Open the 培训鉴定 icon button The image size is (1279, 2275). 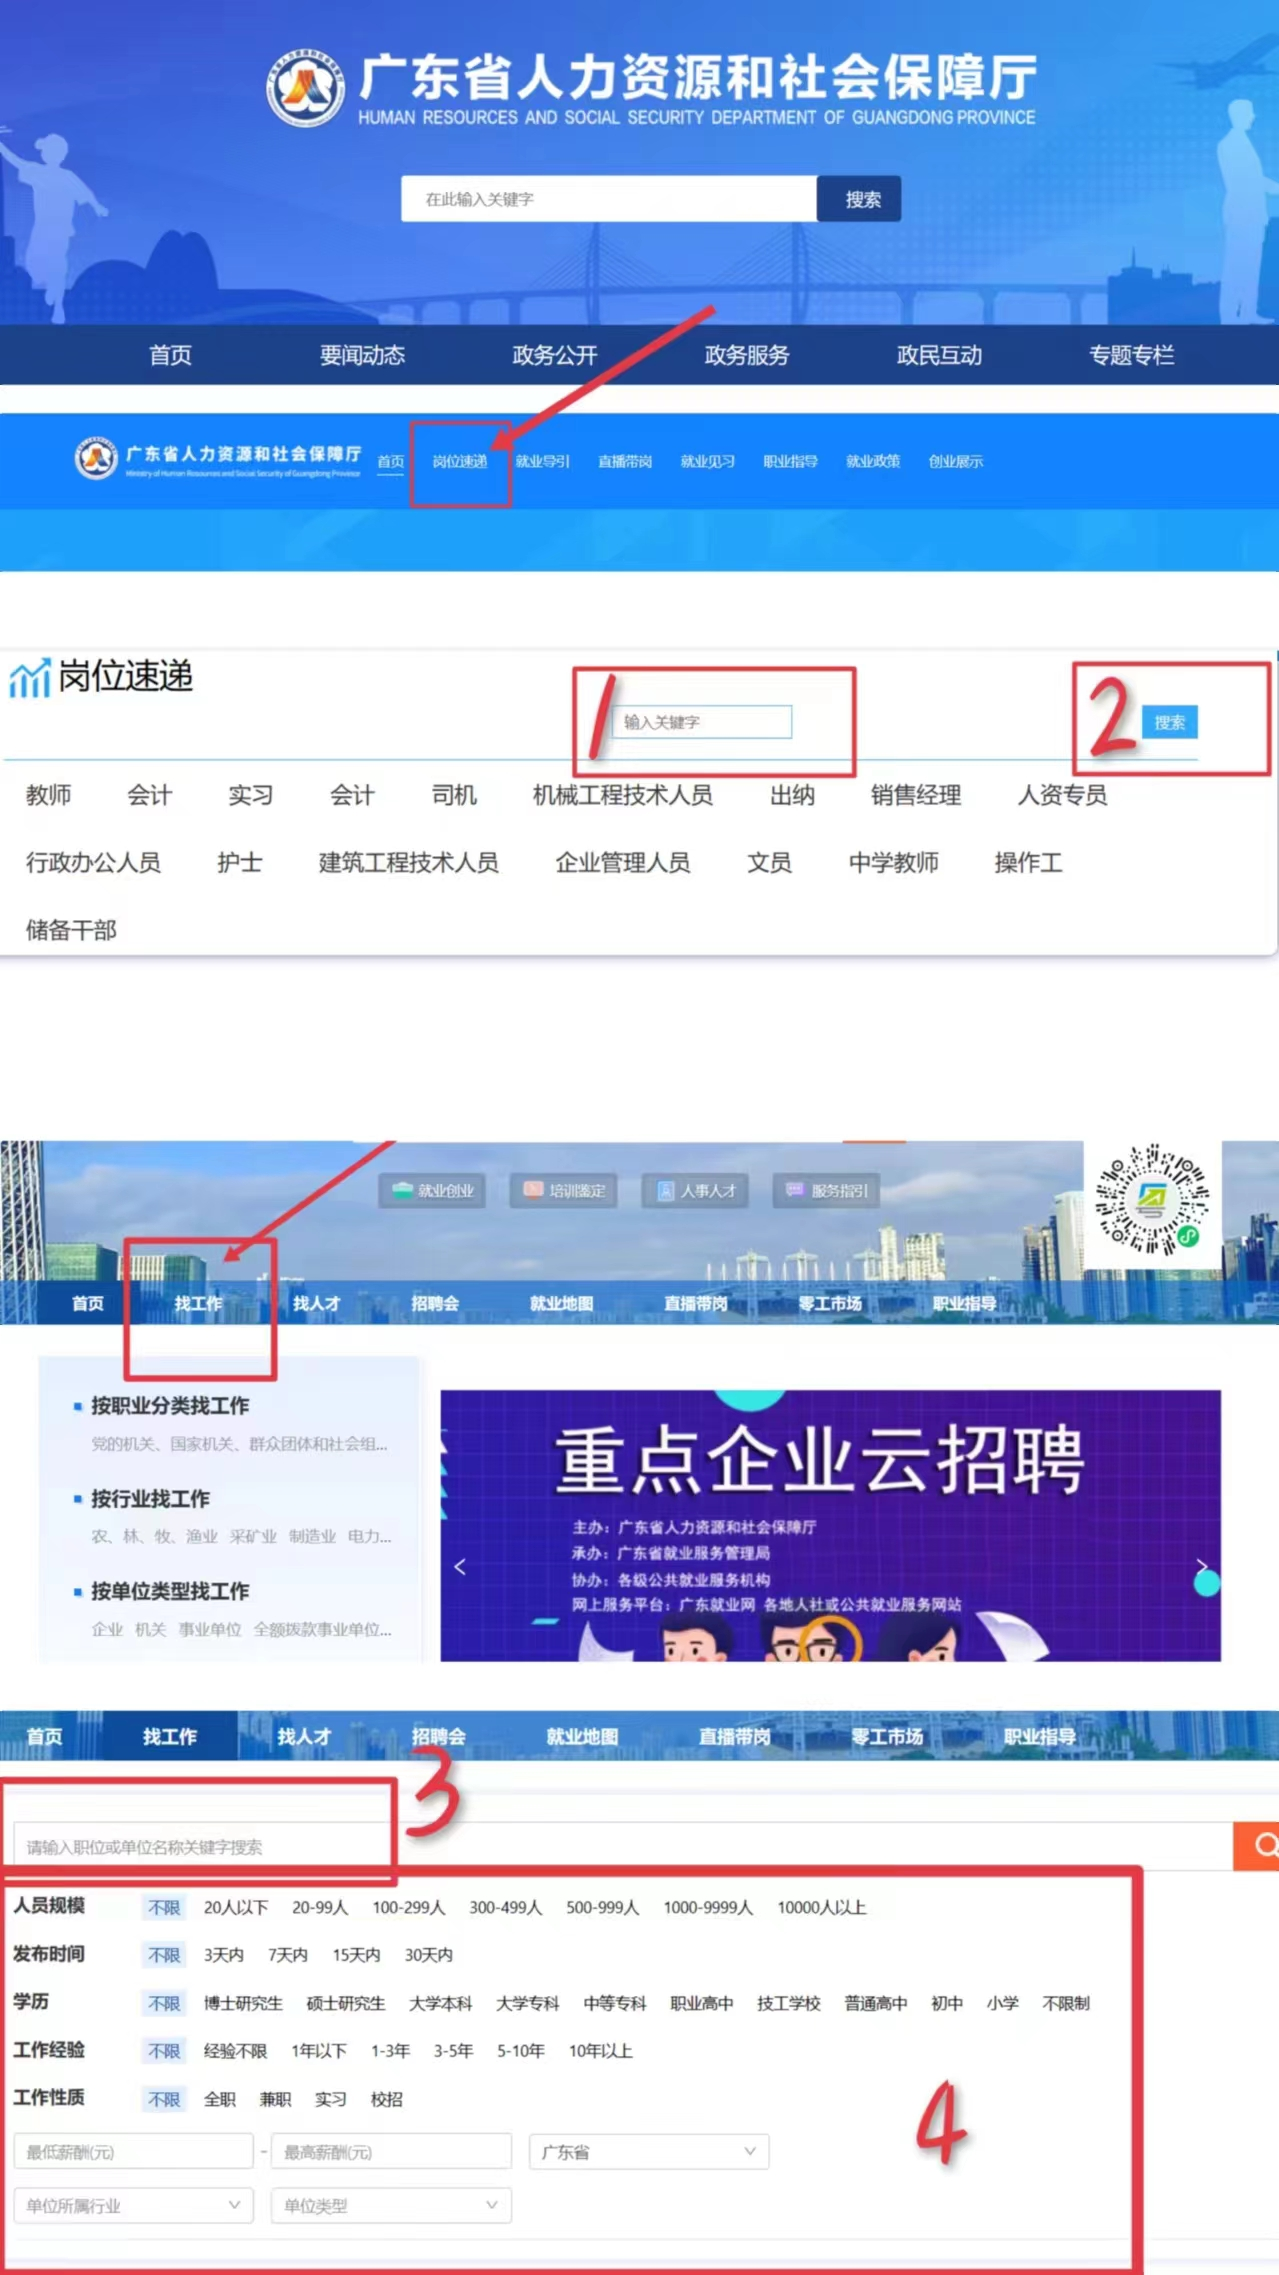[x=564, y=1190]
